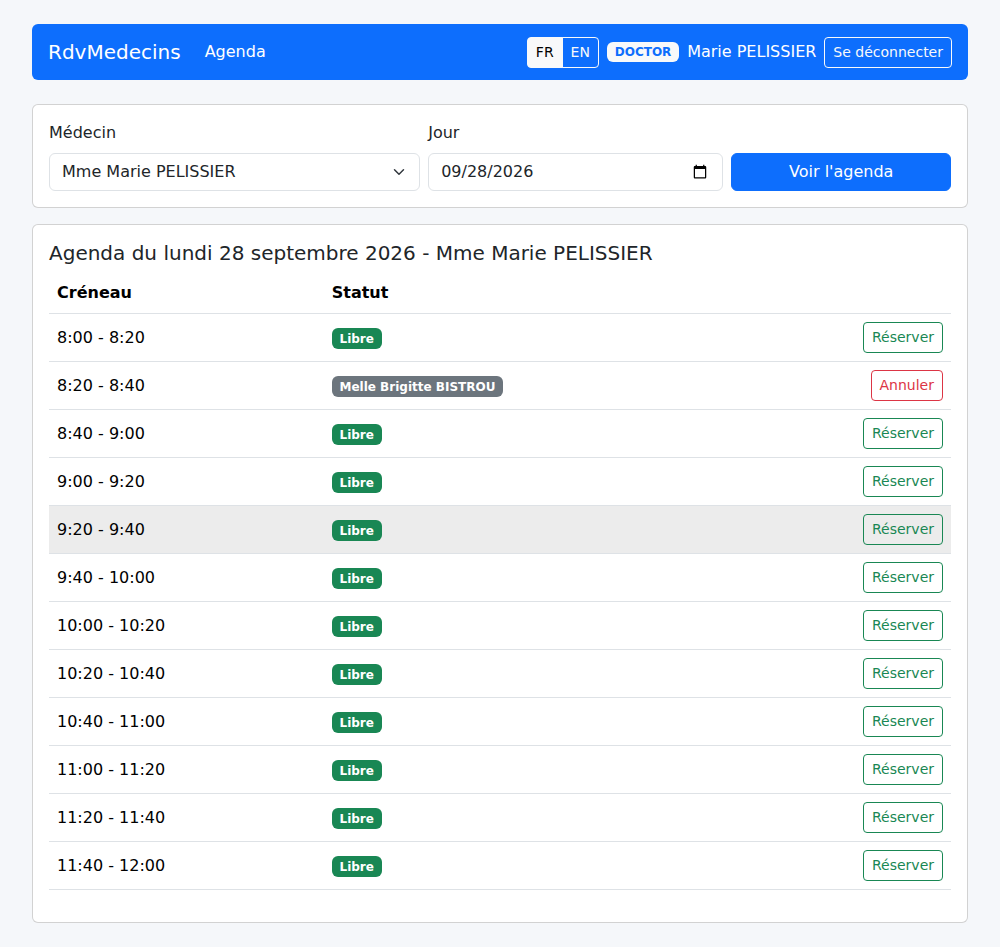Click the Libre badge for 11:40 - 12:00
Viewport: 1000px width, 947px height.
(x=357, y=867)
